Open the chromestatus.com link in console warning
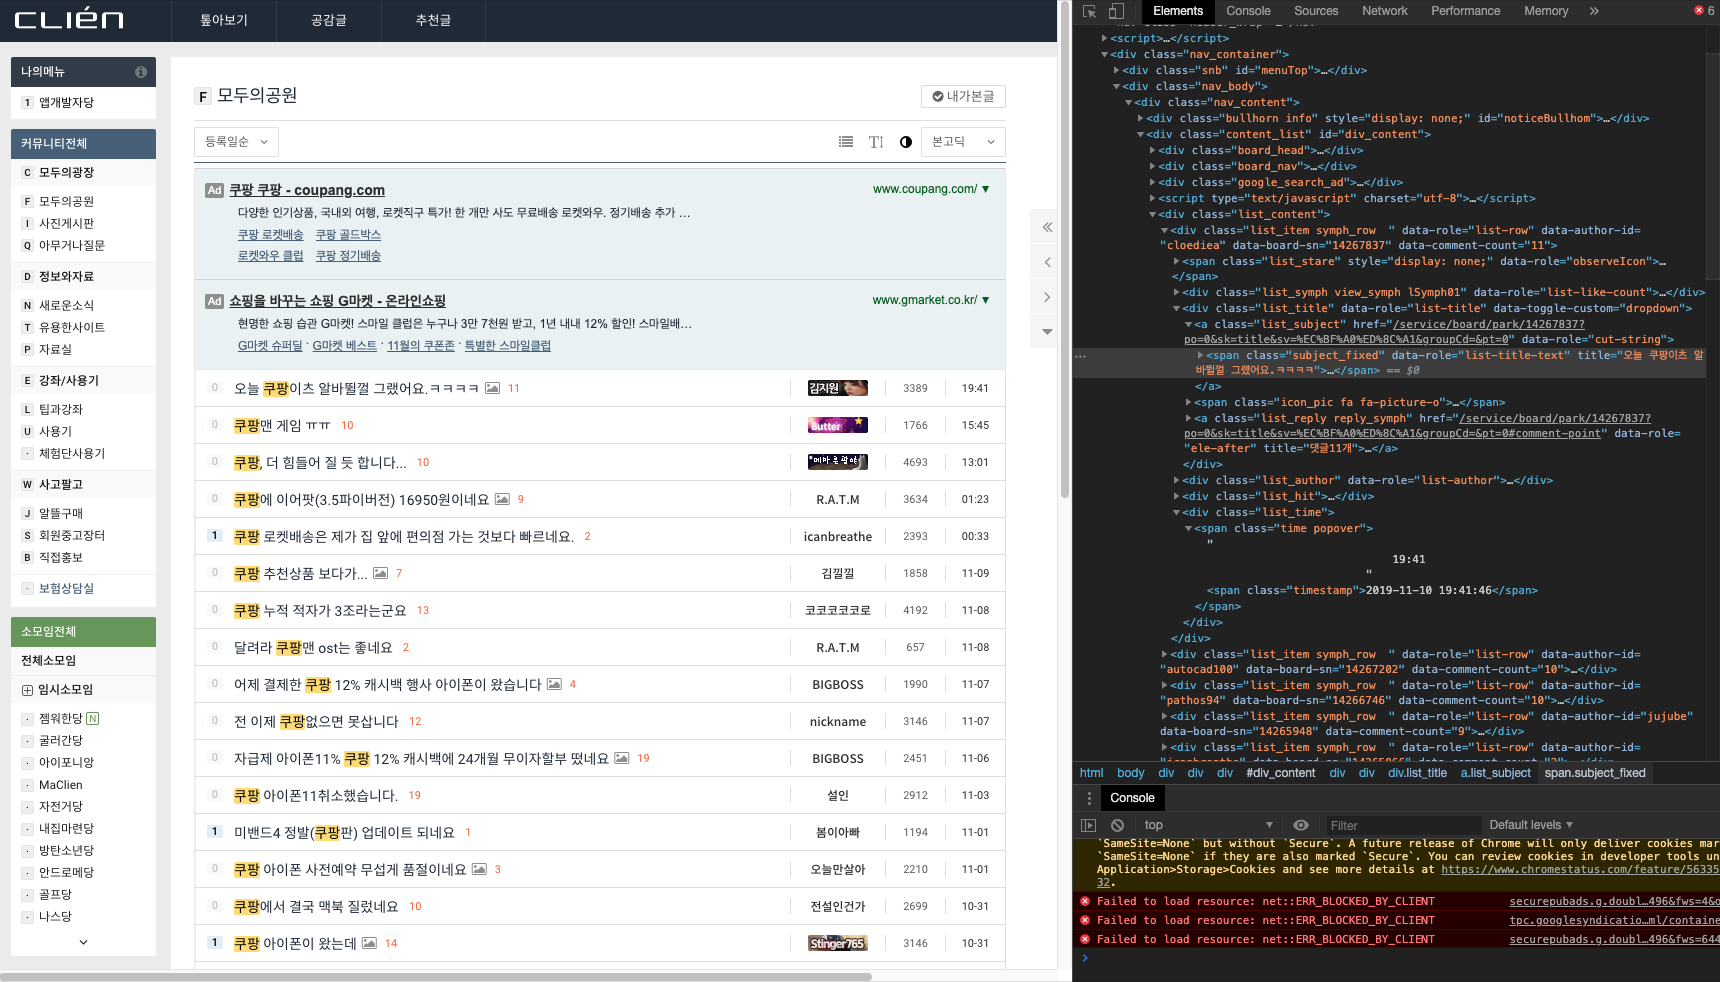This screenshot has width=1720, height=982. [x=1580, y=870]
